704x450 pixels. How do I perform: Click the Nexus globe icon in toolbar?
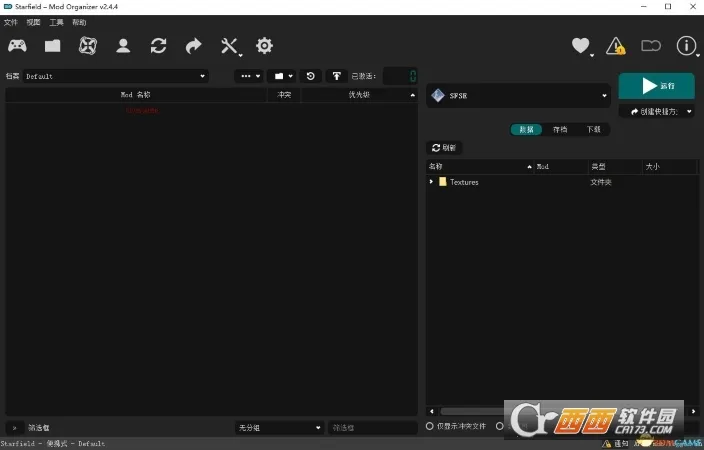[x=88, y=45]
